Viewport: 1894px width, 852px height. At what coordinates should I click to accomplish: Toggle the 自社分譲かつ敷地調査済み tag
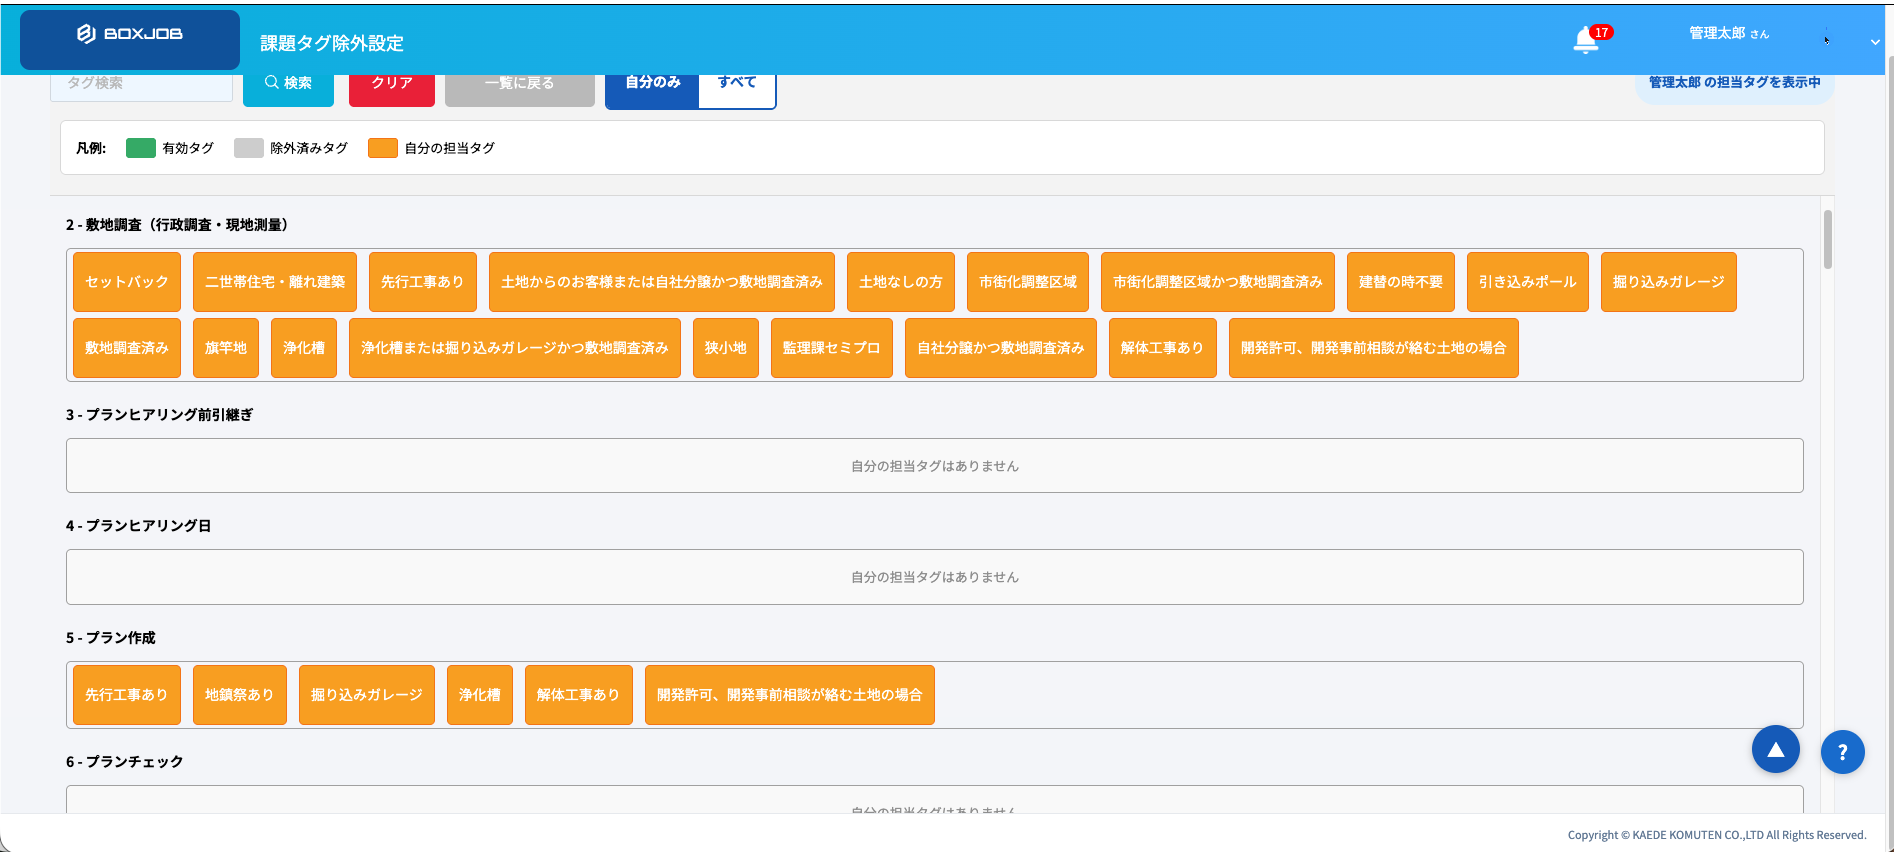tap(1001, 348)
